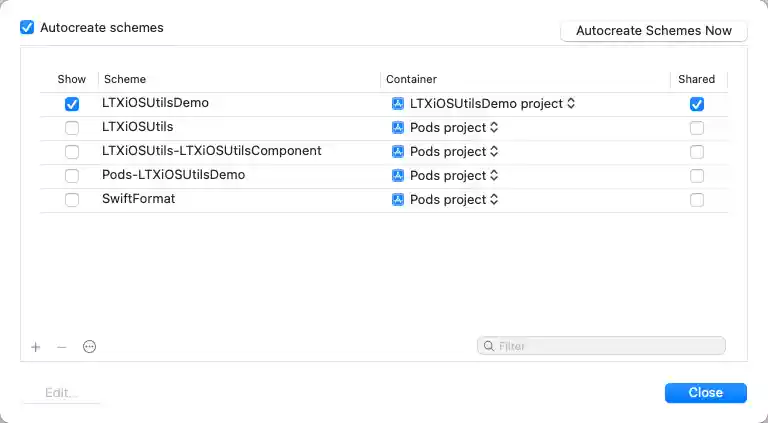
Task: Check Show for the LTXiOSUtils scheme
Action: coord(72,128)
